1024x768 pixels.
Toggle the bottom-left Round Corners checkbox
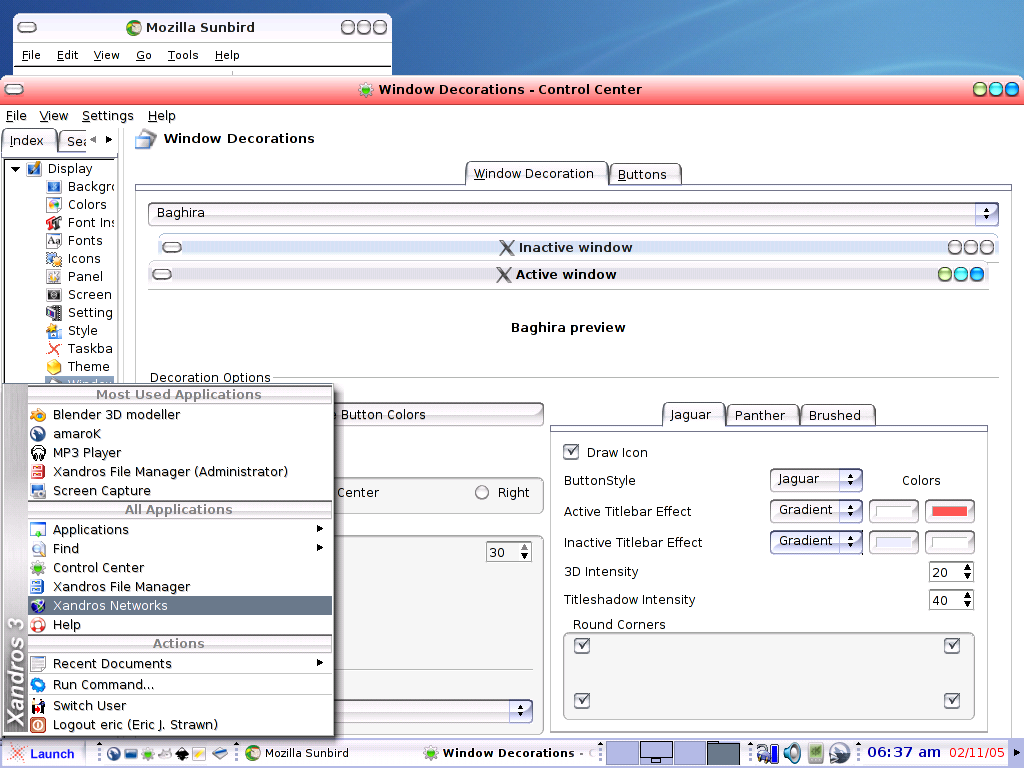pos(582,701)
